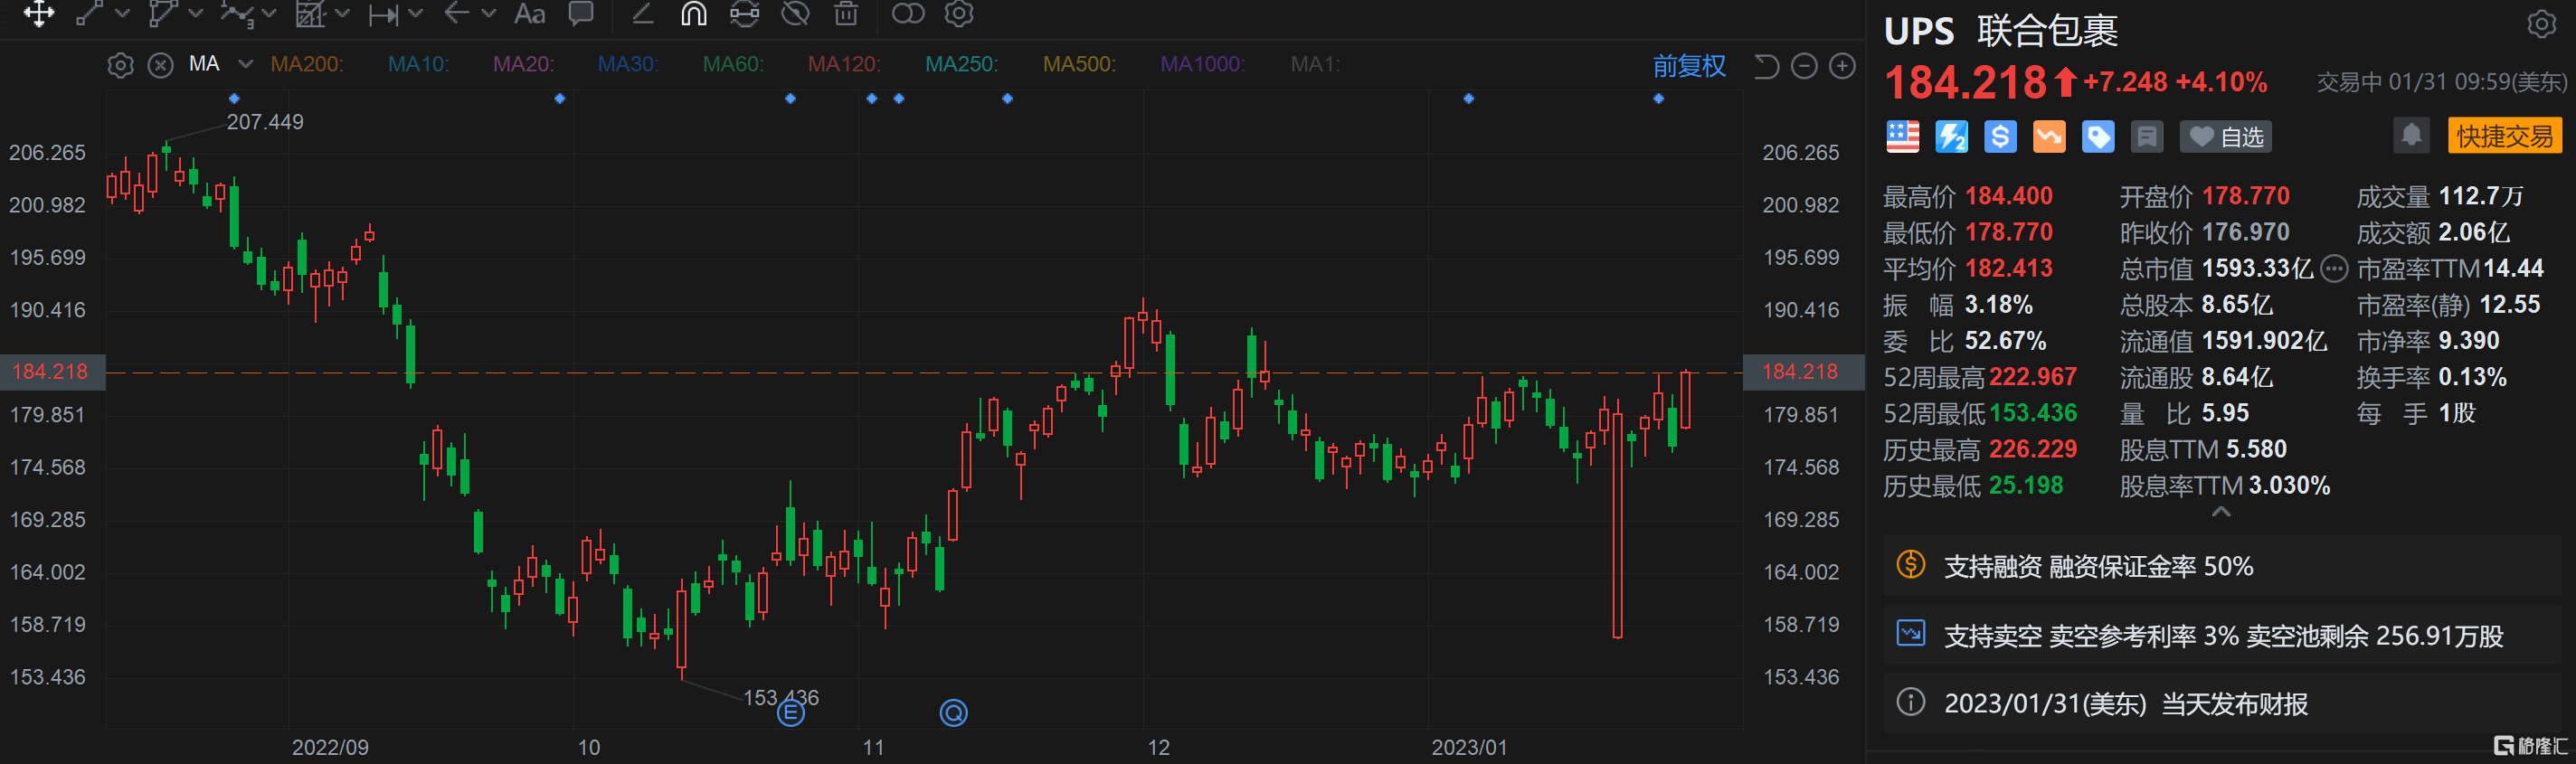Click the MA10 legend label
2576x764 pixels.
(x=418, y=65)
